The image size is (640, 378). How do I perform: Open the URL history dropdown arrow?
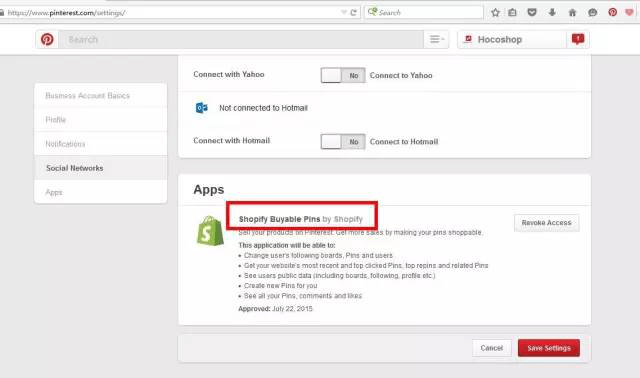344,13
